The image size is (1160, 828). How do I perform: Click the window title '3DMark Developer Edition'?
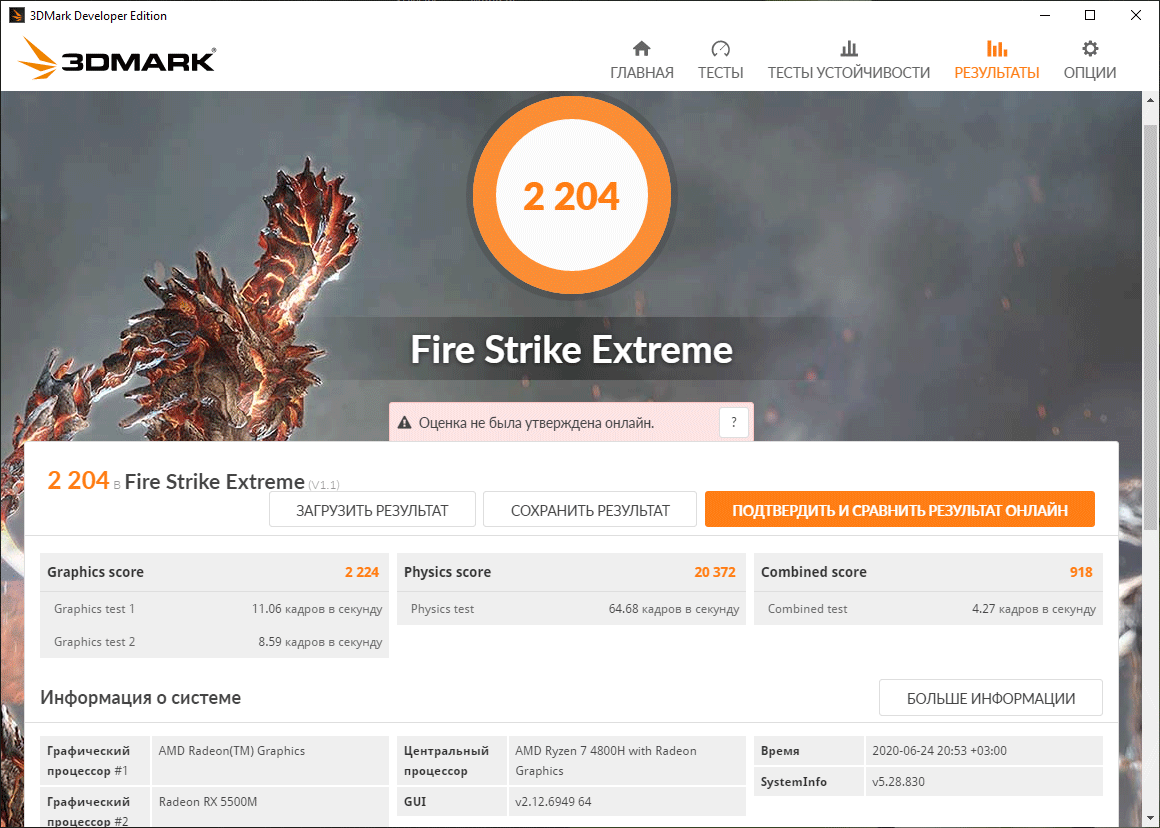pos(98,16)
